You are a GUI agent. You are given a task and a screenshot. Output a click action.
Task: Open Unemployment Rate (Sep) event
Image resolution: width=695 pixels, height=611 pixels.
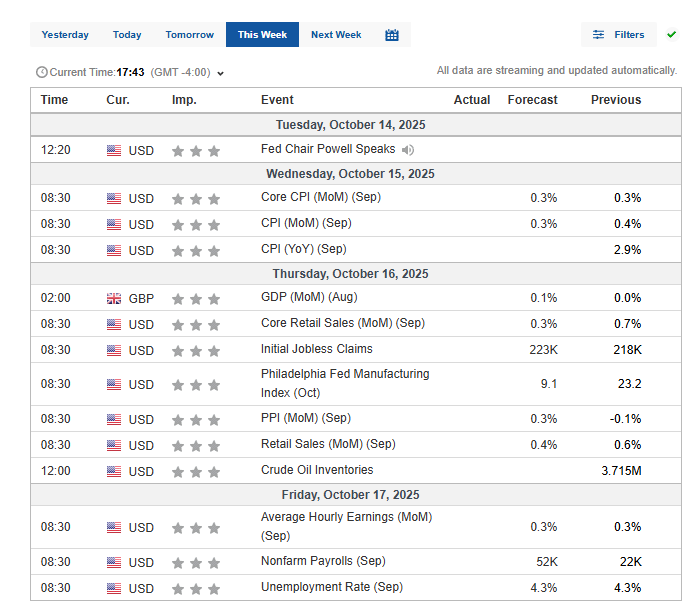pyautogui.click(x=332, y=587)
